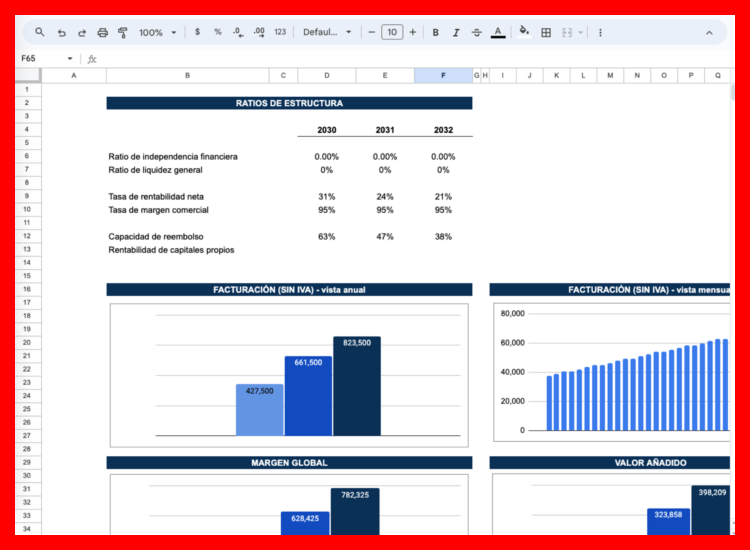Click the VALOR AÑADIDO header cell
750x550 pixels.
(x=610, y=462)
